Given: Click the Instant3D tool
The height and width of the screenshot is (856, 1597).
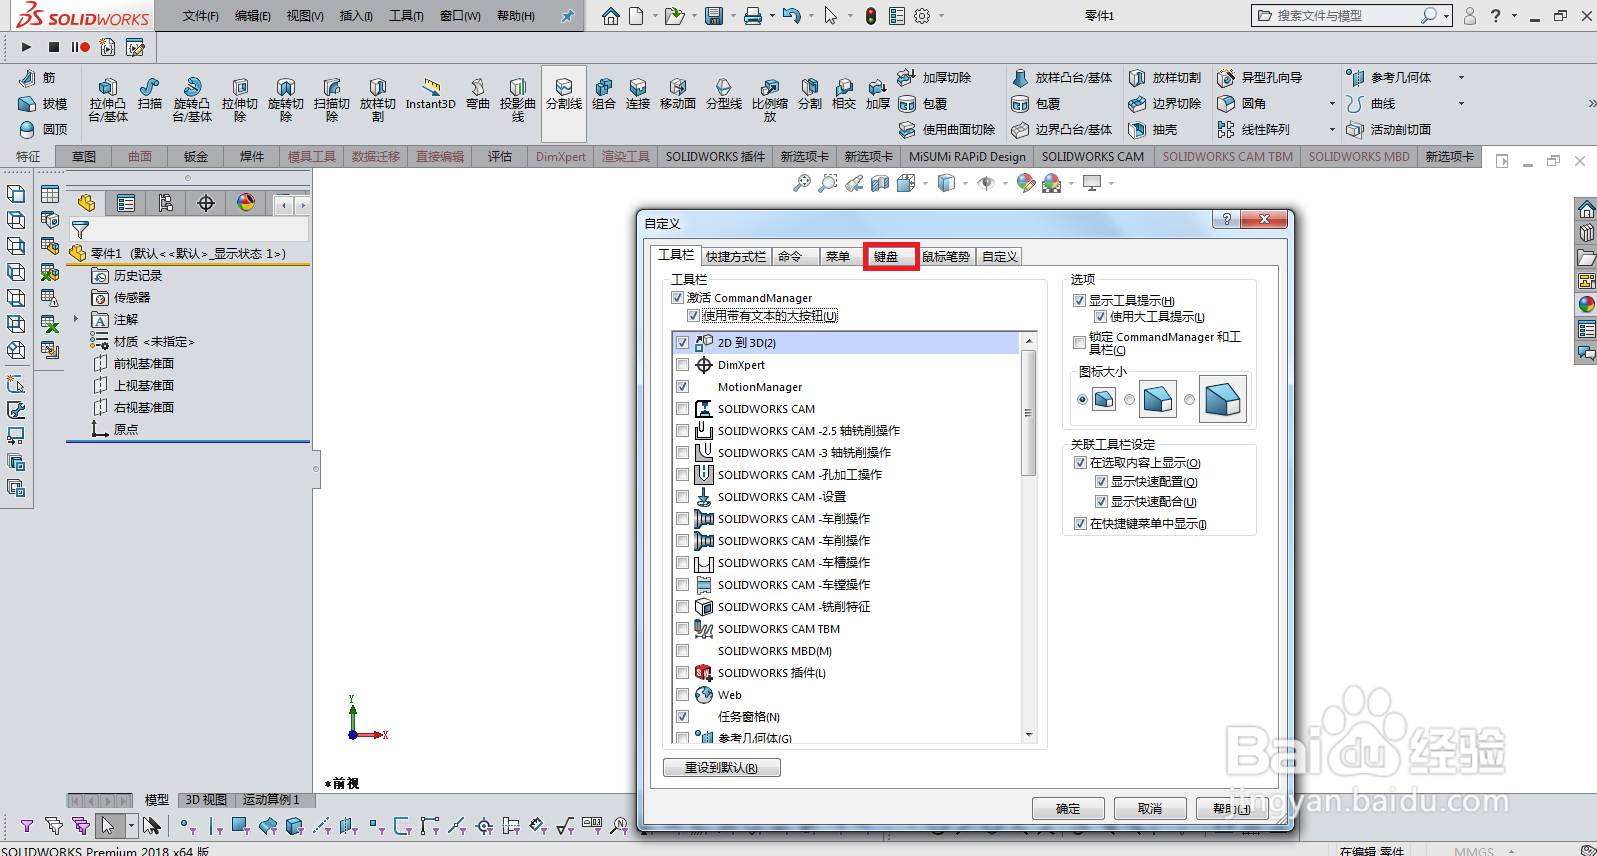Looking at the screenshot, I should 430,94.
